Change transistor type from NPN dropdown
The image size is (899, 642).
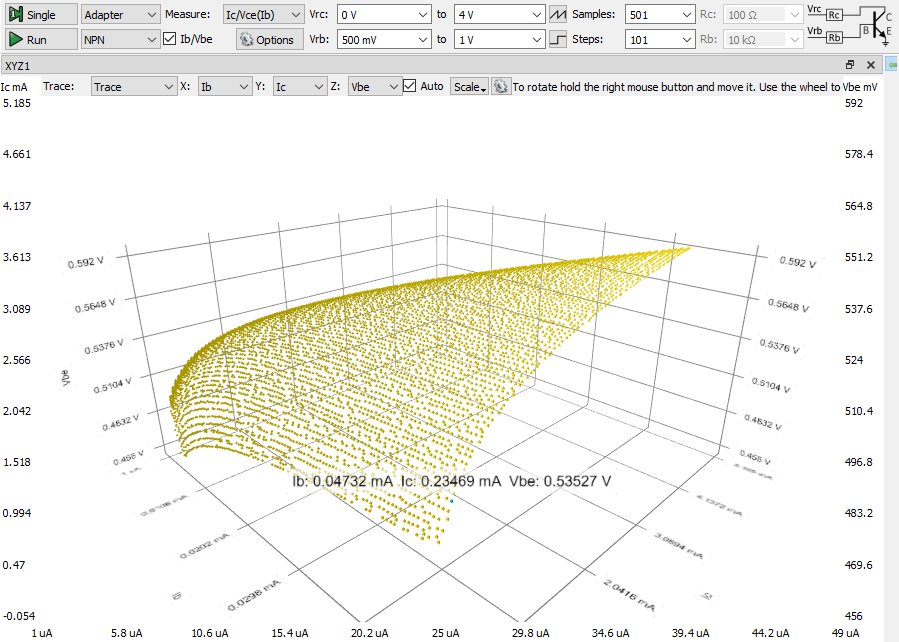coord(120,40)
